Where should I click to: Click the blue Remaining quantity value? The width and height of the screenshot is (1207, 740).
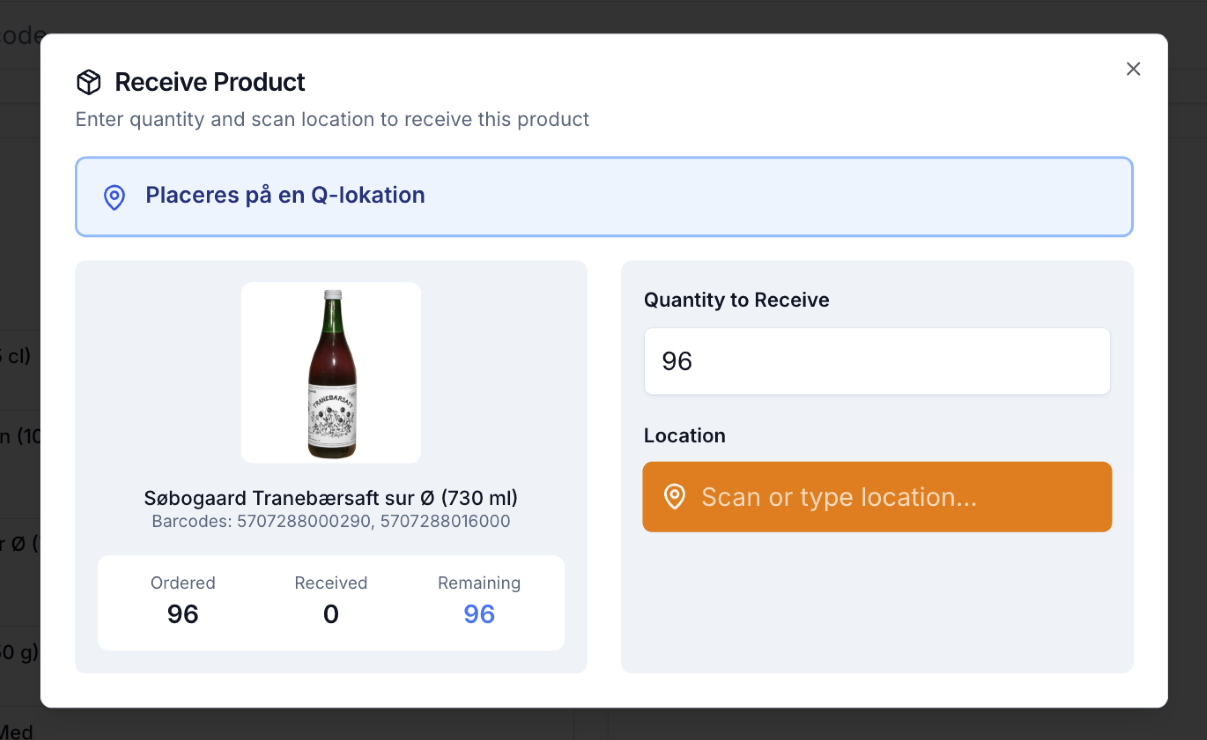479,614
